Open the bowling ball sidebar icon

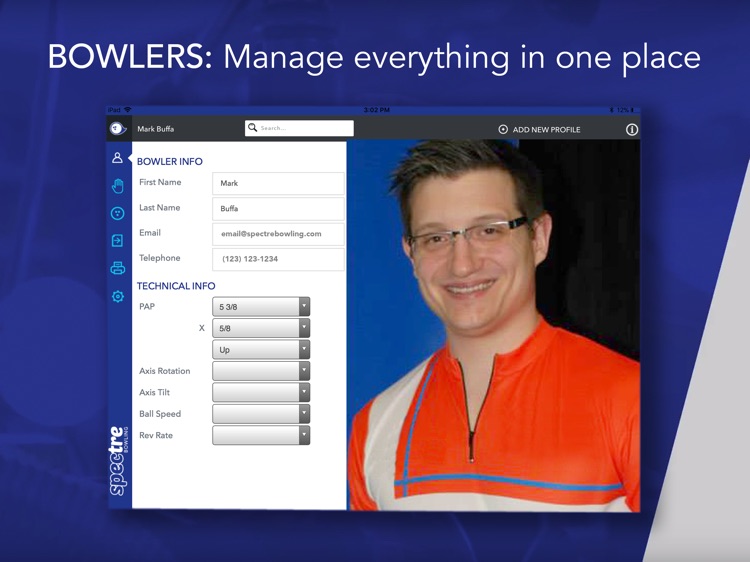coord(118,213)
